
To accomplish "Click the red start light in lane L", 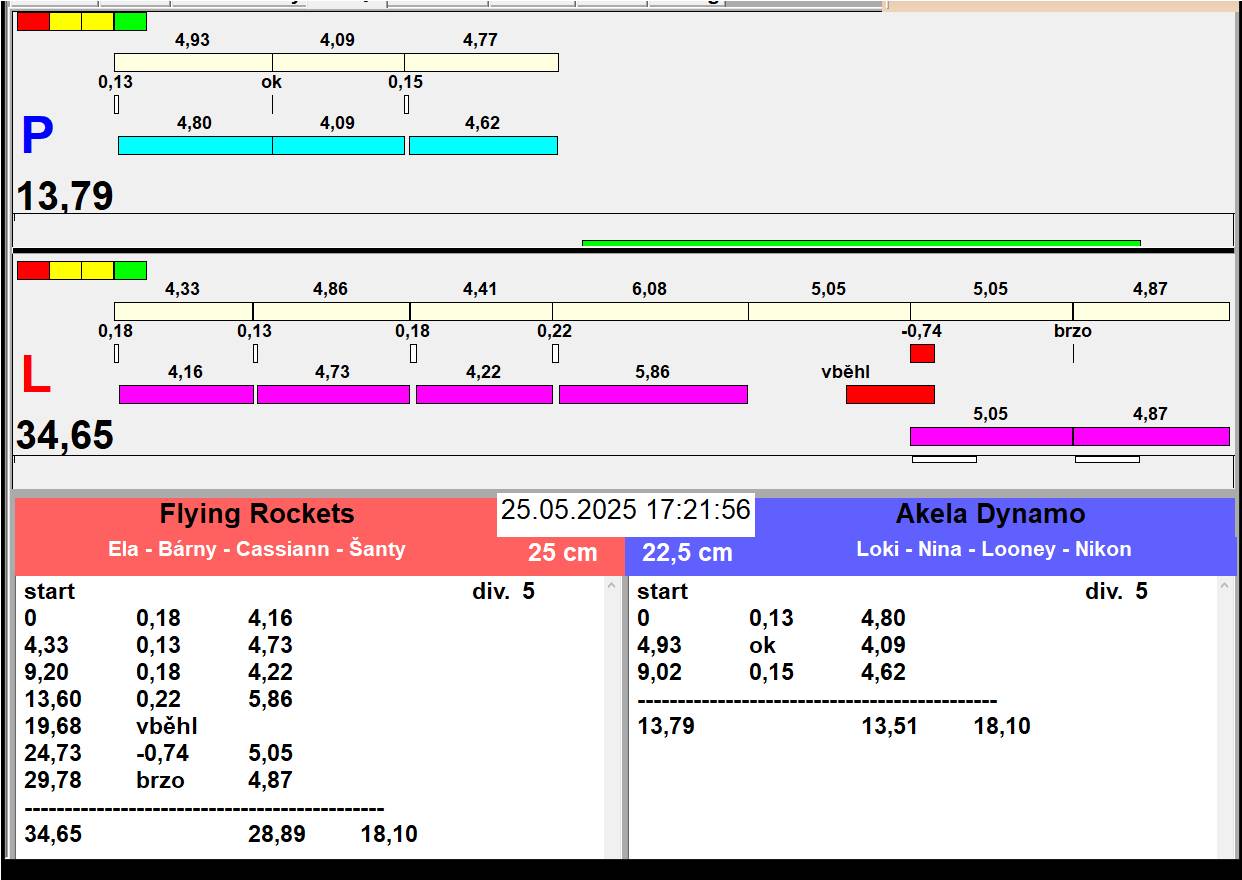I will coord(33,270).
